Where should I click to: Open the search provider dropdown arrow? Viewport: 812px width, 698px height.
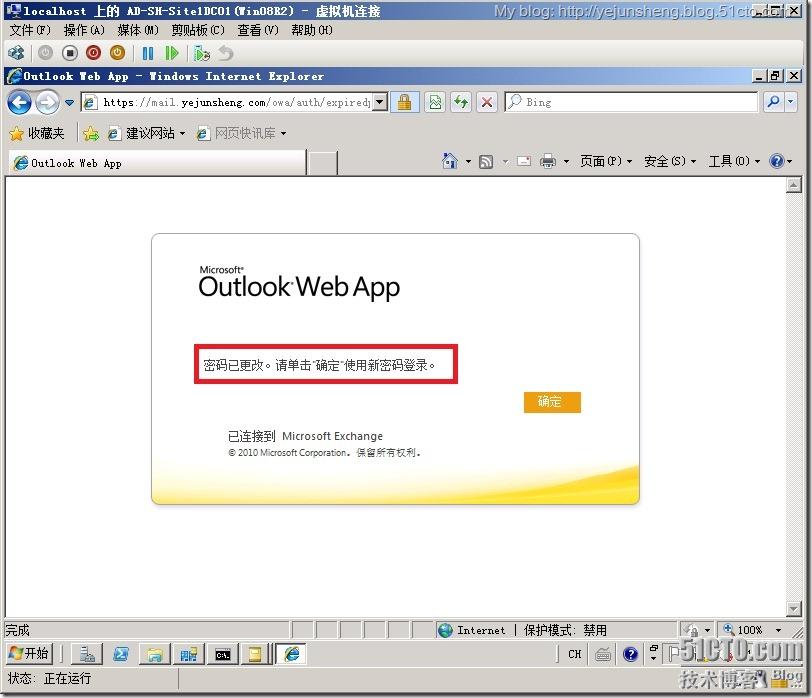(x=790, y=102)
